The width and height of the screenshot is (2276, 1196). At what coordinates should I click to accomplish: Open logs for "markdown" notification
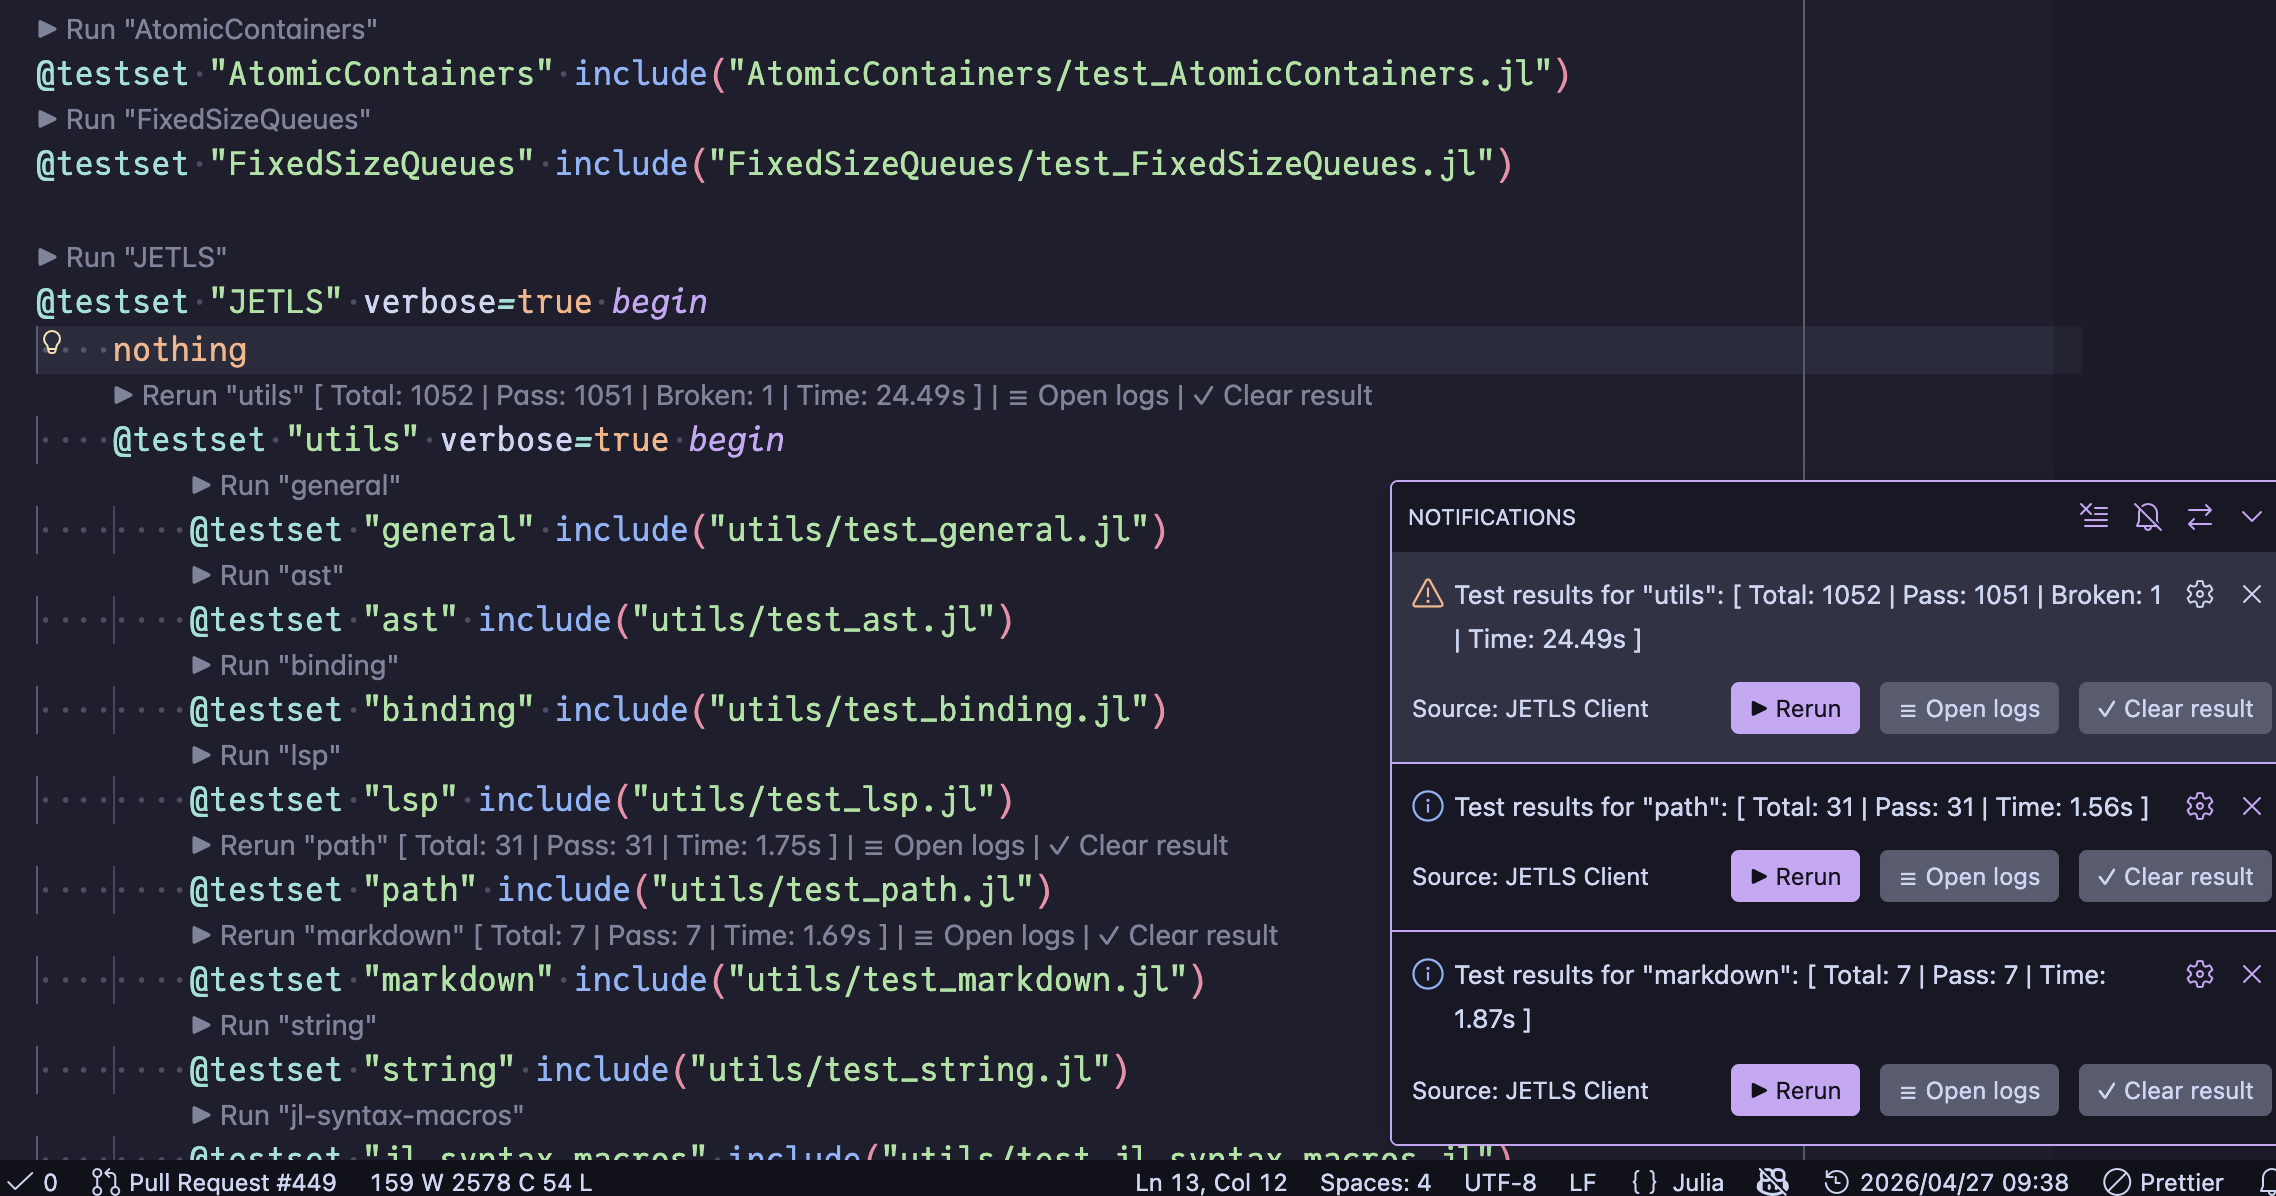(1969, 1091)
